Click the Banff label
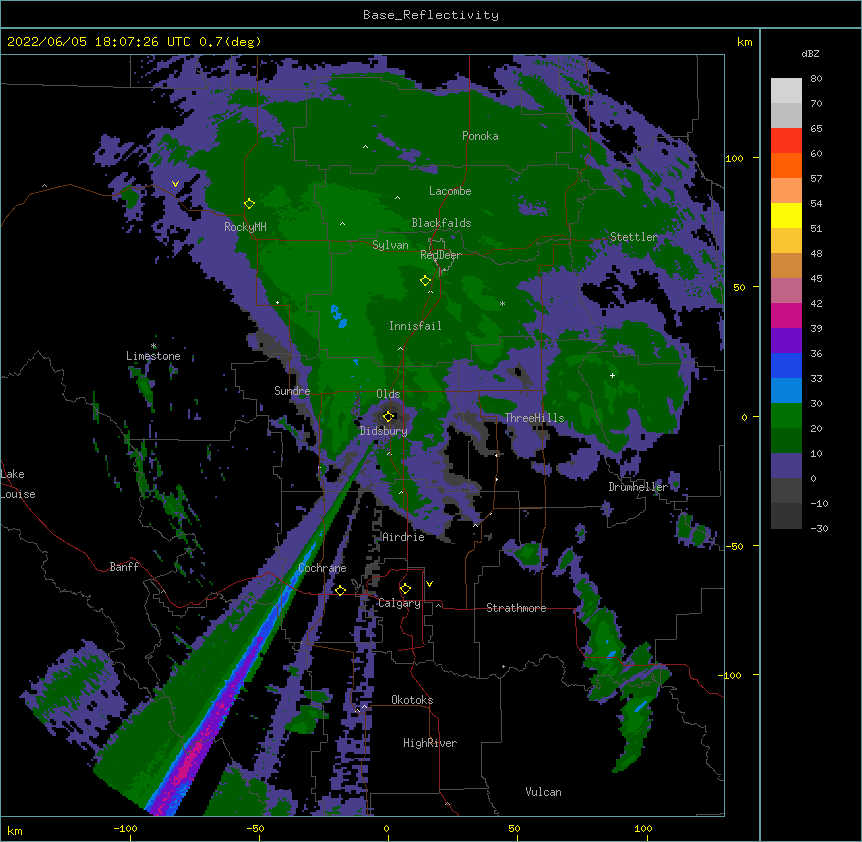 (124, 567)
